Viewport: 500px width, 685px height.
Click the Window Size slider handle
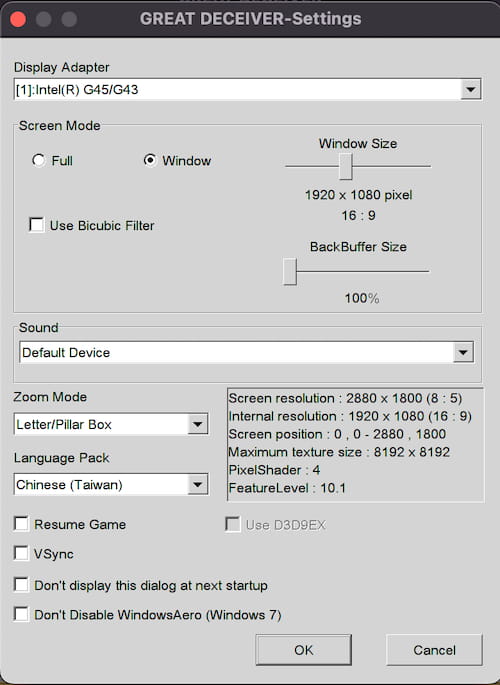pyautogui.click(x=345, y=166)
